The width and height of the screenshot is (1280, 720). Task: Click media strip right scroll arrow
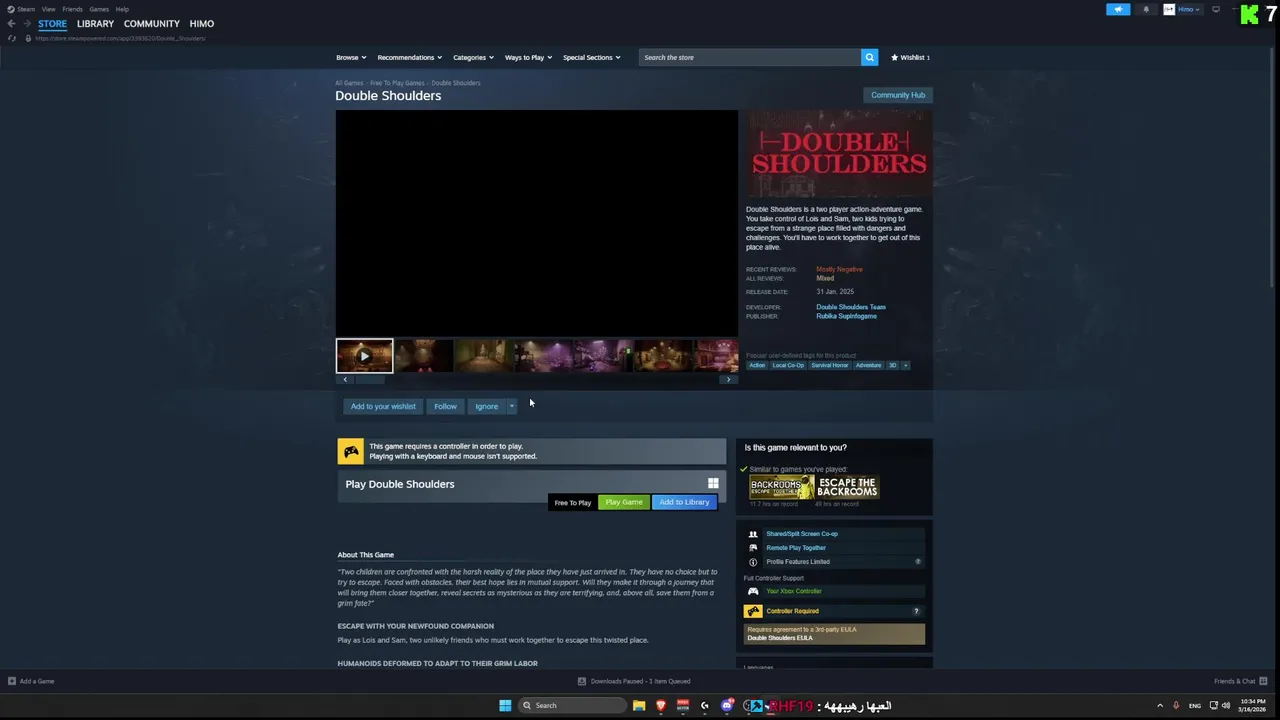[x=728, y=380]
